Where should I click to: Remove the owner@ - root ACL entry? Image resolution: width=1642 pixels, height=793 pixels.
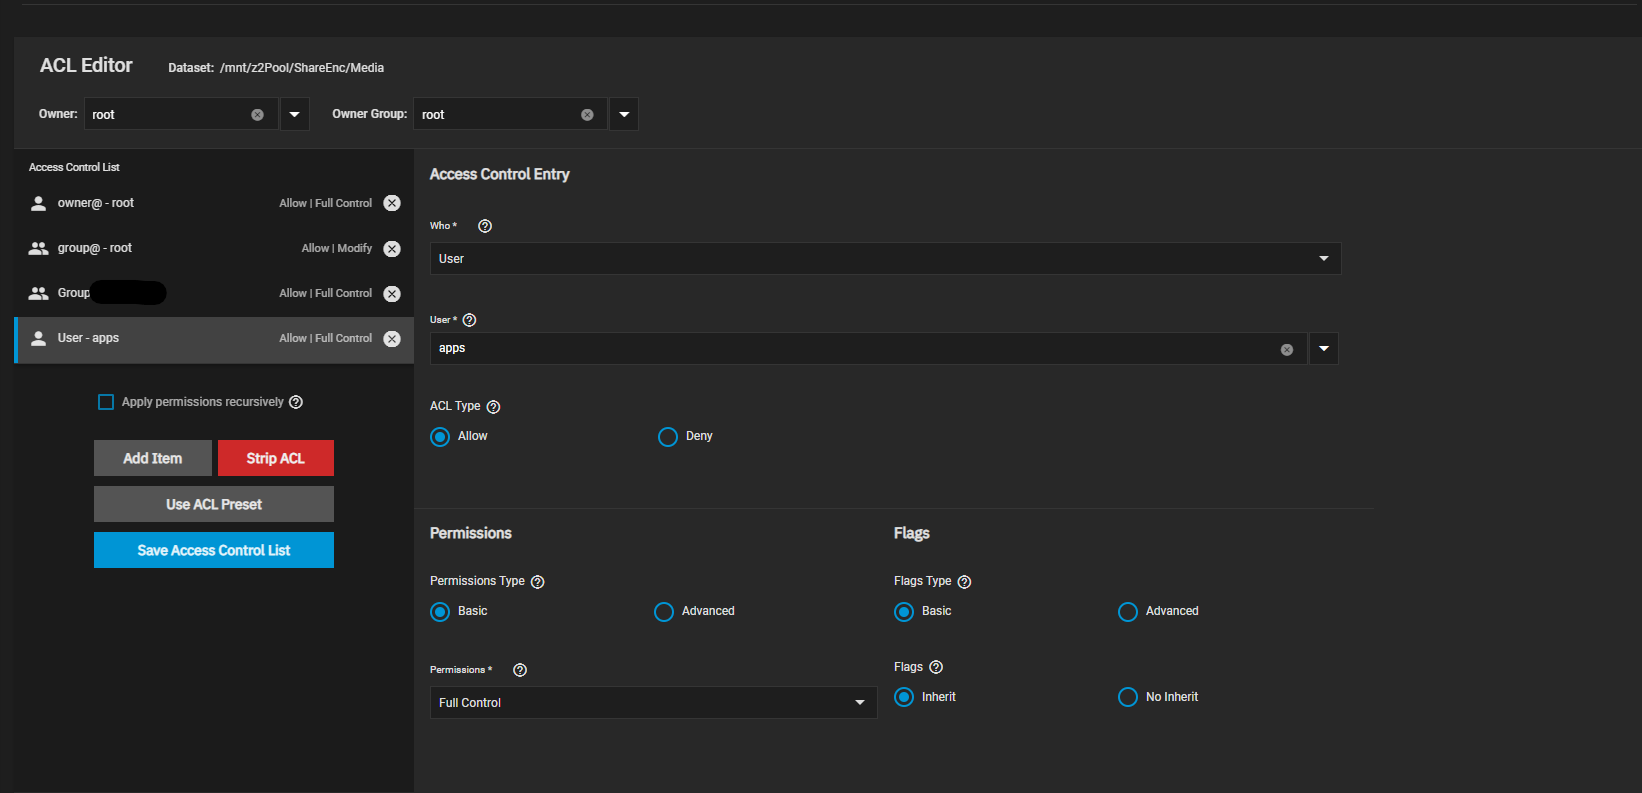(392, 203)
